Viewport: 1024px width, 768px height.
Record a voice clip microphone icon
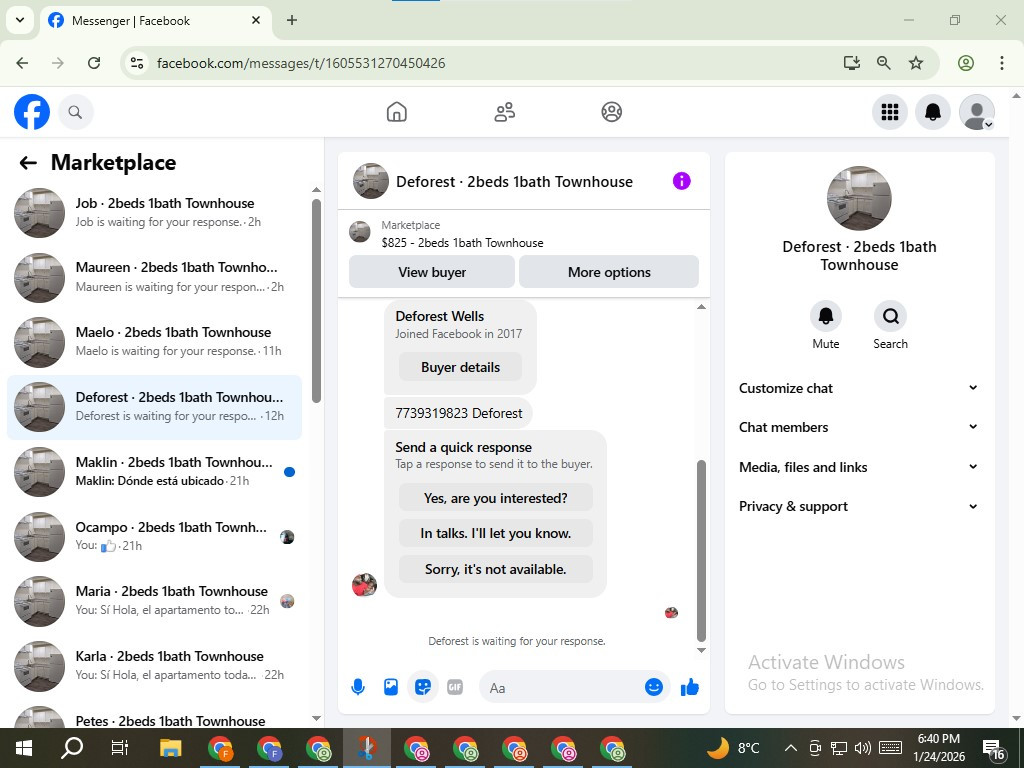click(358, 687)
